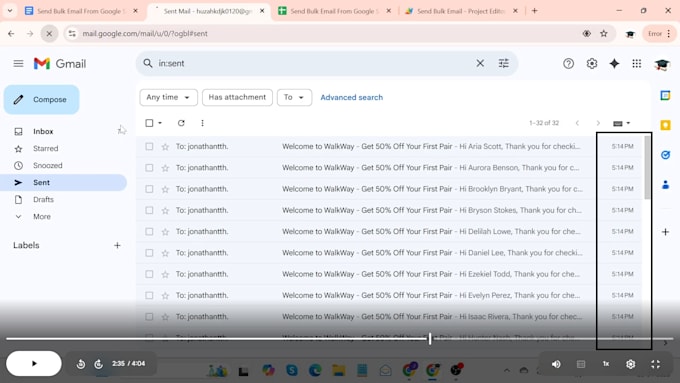This screenshot has height=383, width=680.
Task: Switch to the first Send Bulk Email docs tab
Action: [x=81, y=11]
